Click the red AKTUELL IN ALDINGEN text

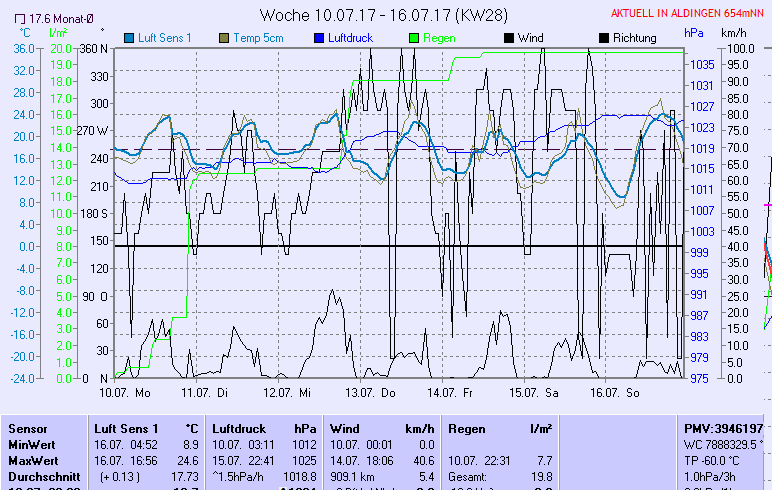pos(689,14)
